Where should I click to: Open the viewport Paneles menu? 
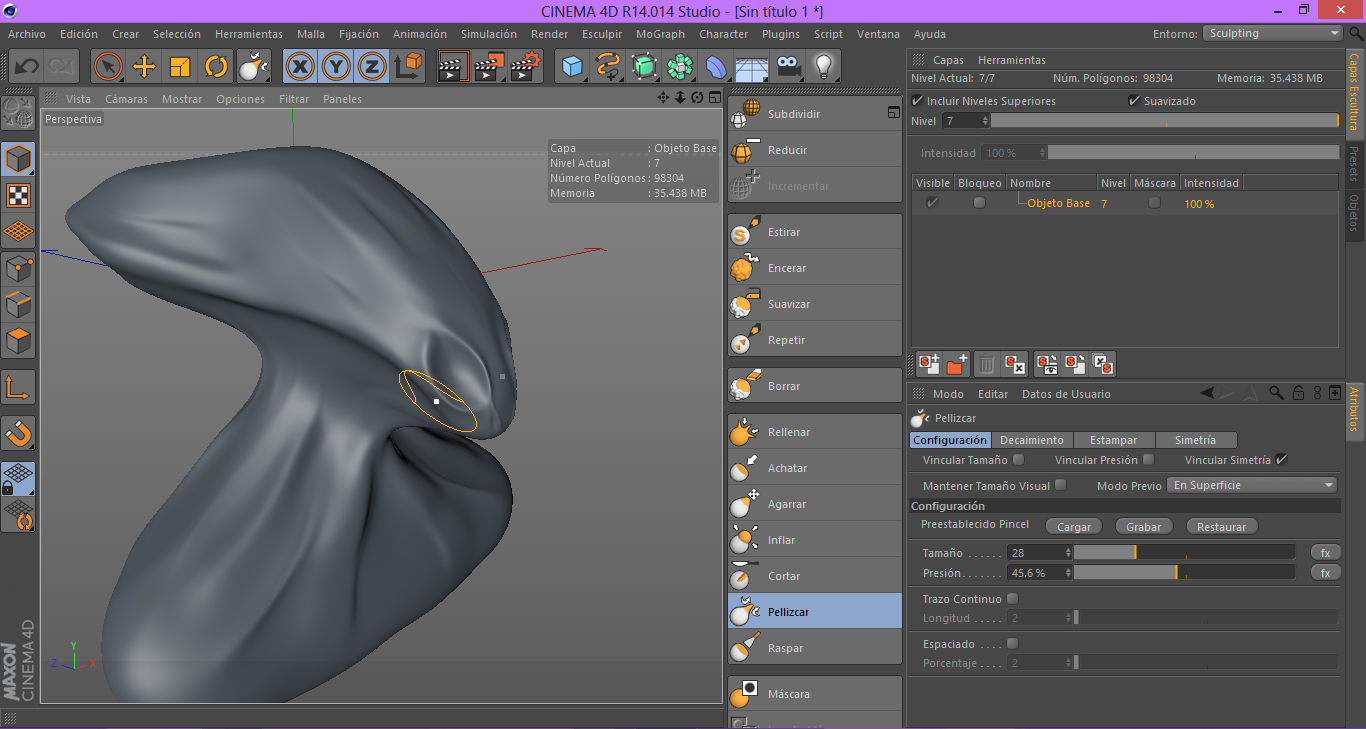coord(342,99)
